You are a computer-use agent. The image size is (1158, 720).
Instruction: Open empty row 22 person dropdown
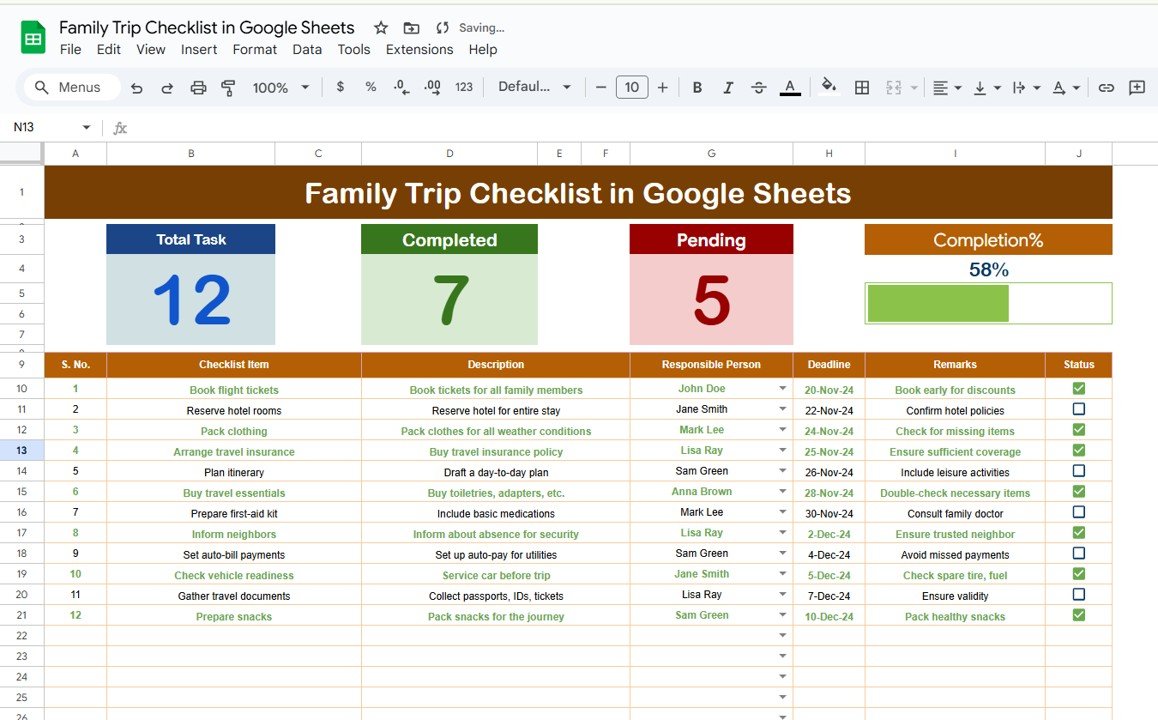[x=782, y=636]
